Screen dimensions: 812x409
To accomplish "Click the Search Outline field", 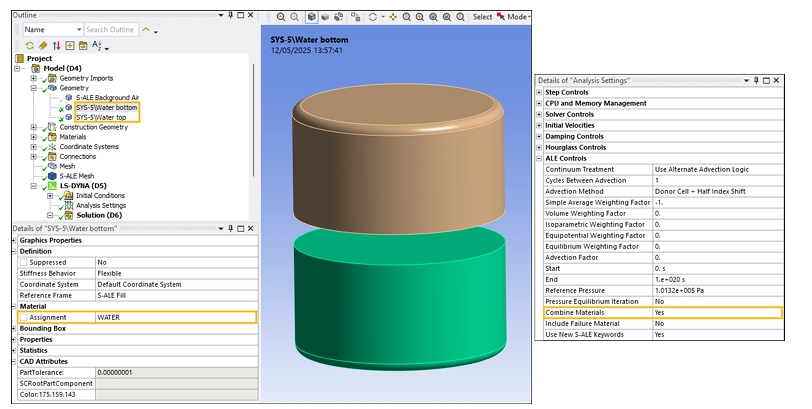I will (x=111, y=30).
